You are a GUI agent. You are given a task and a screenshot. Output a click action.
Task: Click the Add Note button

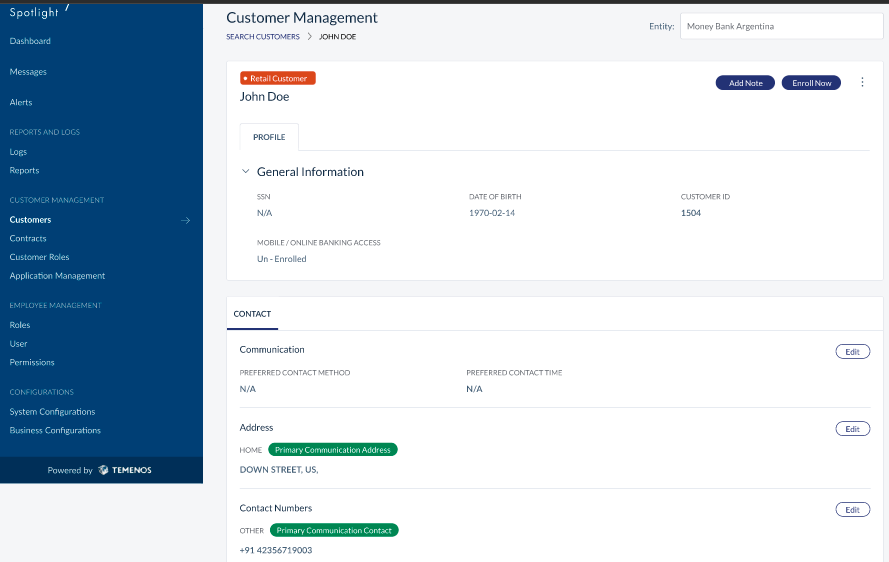point(745,83)
